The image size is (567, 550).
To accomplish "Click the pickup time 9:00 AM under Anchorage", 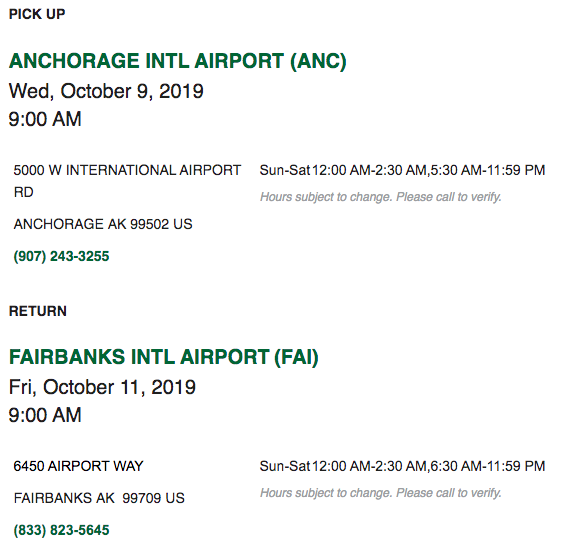I will (45, 119).
